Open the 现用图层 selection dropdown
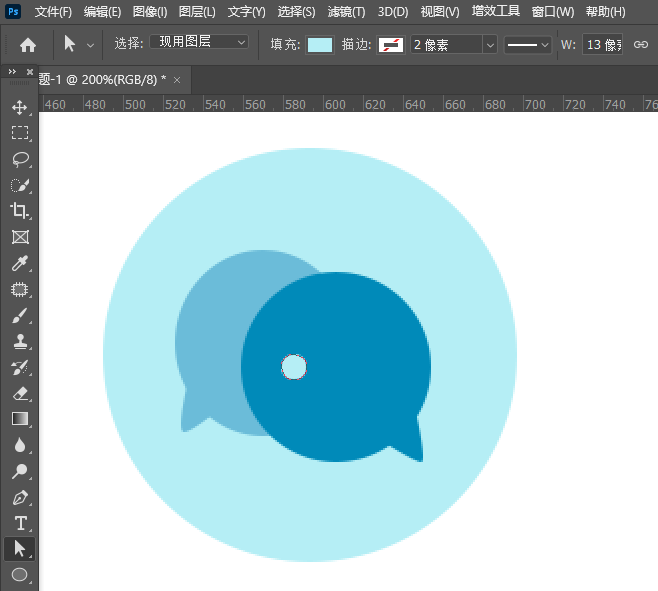This screenshot has height=591, width=658. point(199,43)
